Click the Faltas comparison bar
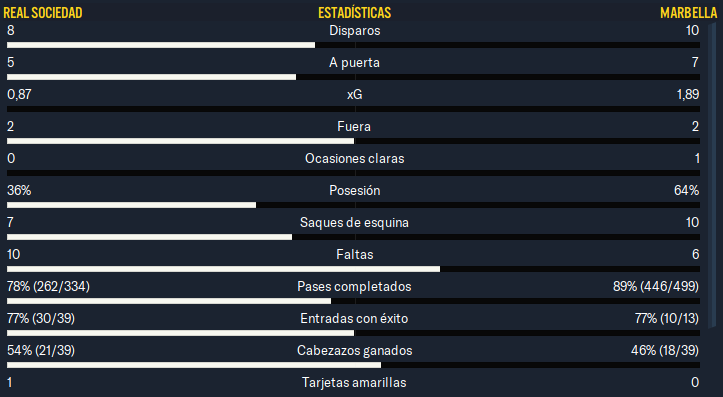 pyautogui.click(x=353, y=269)
